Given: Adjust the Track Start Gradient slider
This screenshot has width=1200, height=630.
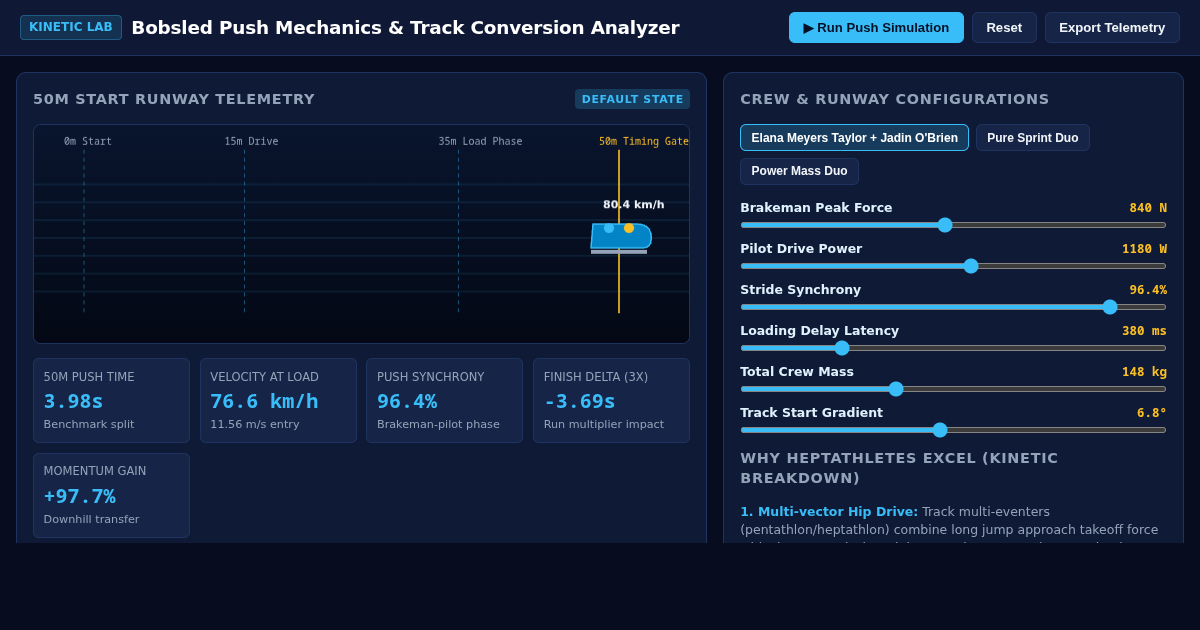Looking at the screenshot, I should click(953, 430).
